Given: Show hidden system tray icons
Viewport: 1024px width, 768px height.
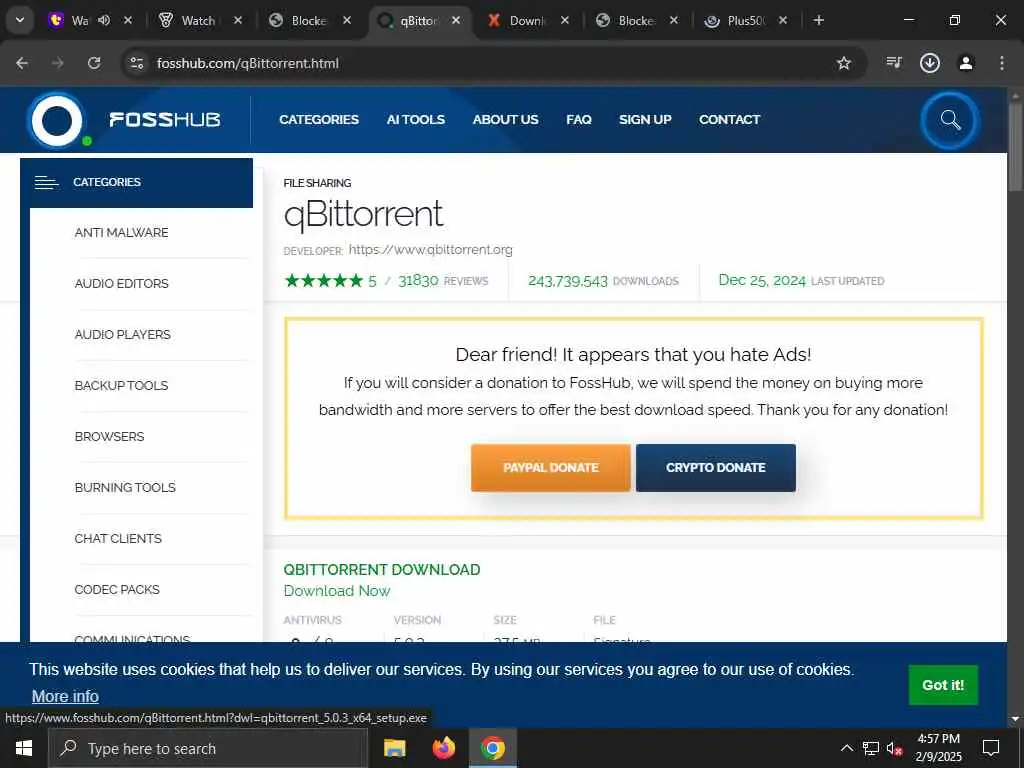Looking at the screenshot, I should pos(846,748).
